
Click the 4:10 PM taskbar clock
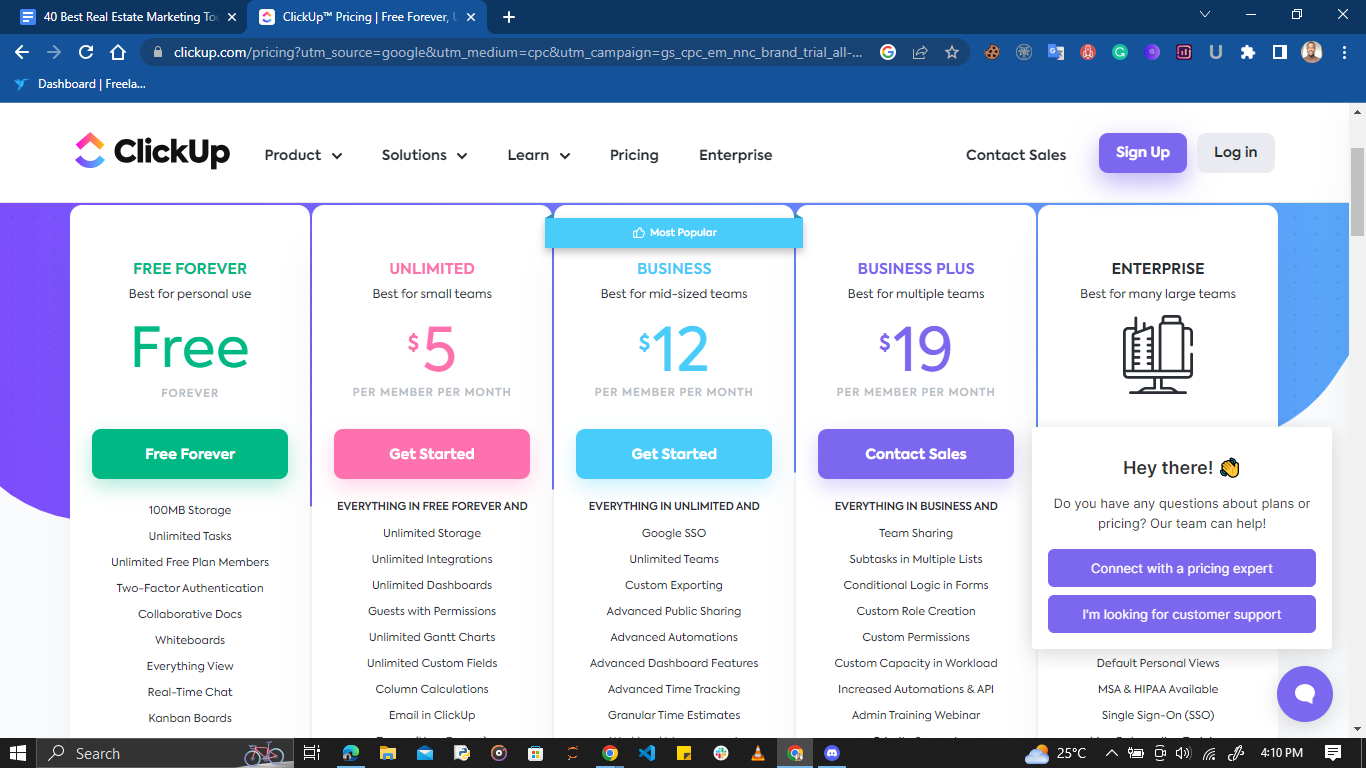click(1281, 753)
